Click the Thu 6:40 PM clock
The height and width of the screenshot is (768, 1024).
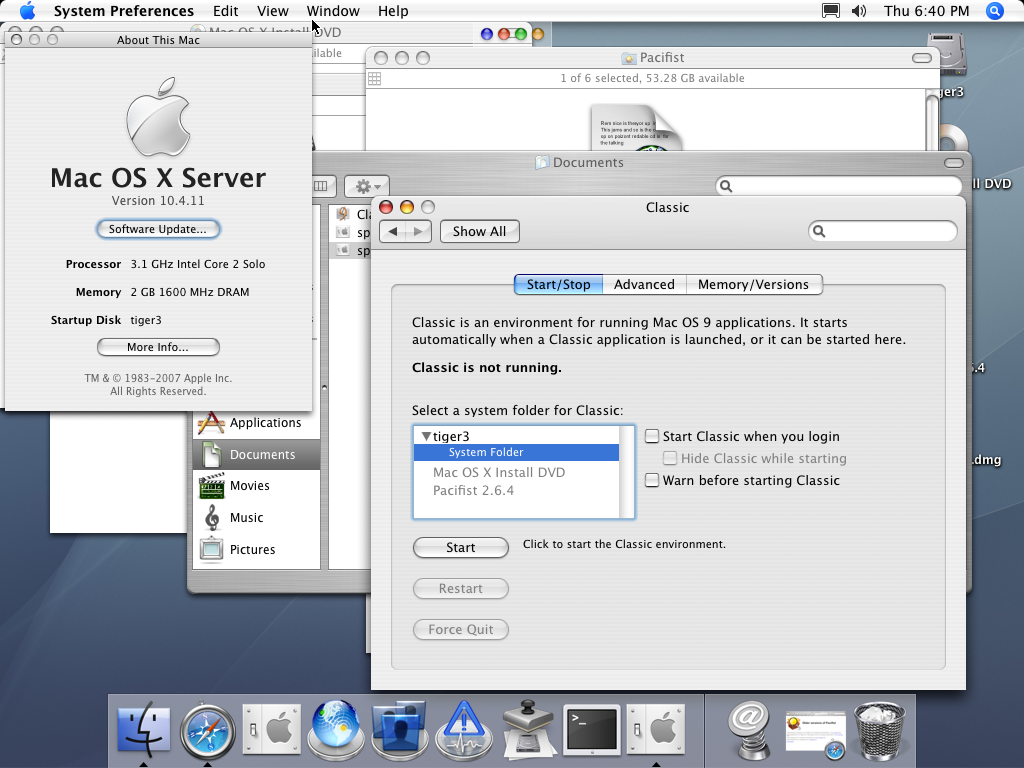[x=926, y=11]
